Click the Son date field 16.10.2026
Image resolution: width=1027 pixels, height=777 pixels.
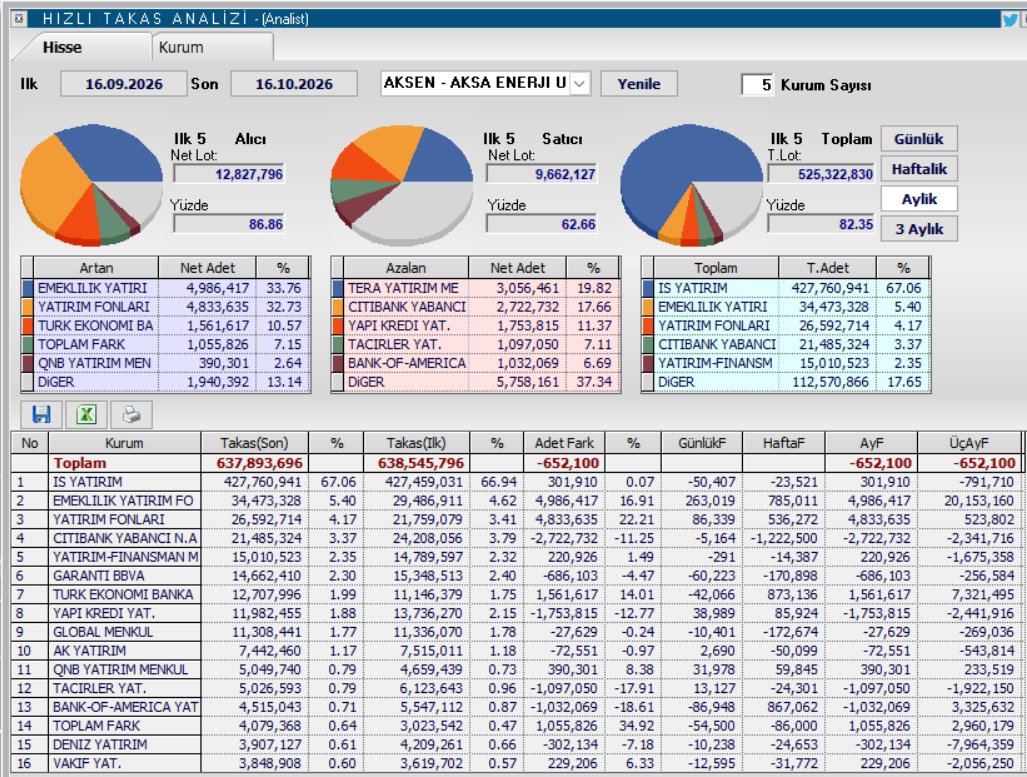point(294,84)
